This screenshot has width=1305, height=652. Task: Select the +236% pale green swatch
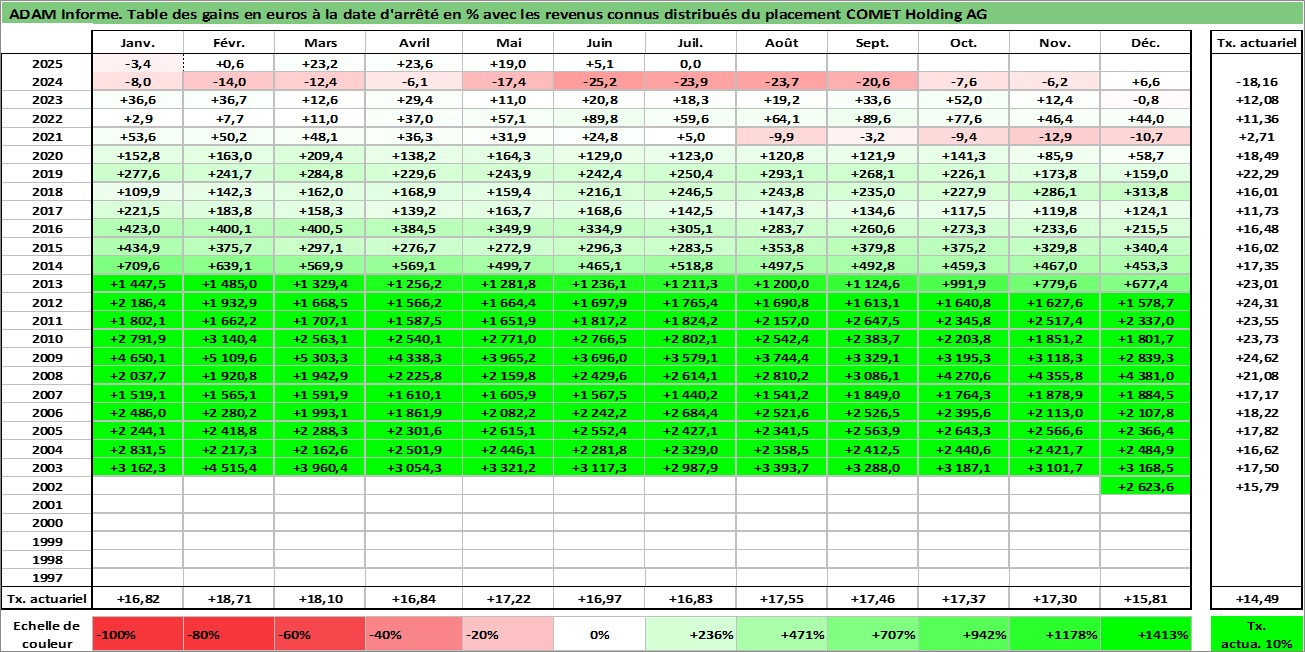click(690, 634)
